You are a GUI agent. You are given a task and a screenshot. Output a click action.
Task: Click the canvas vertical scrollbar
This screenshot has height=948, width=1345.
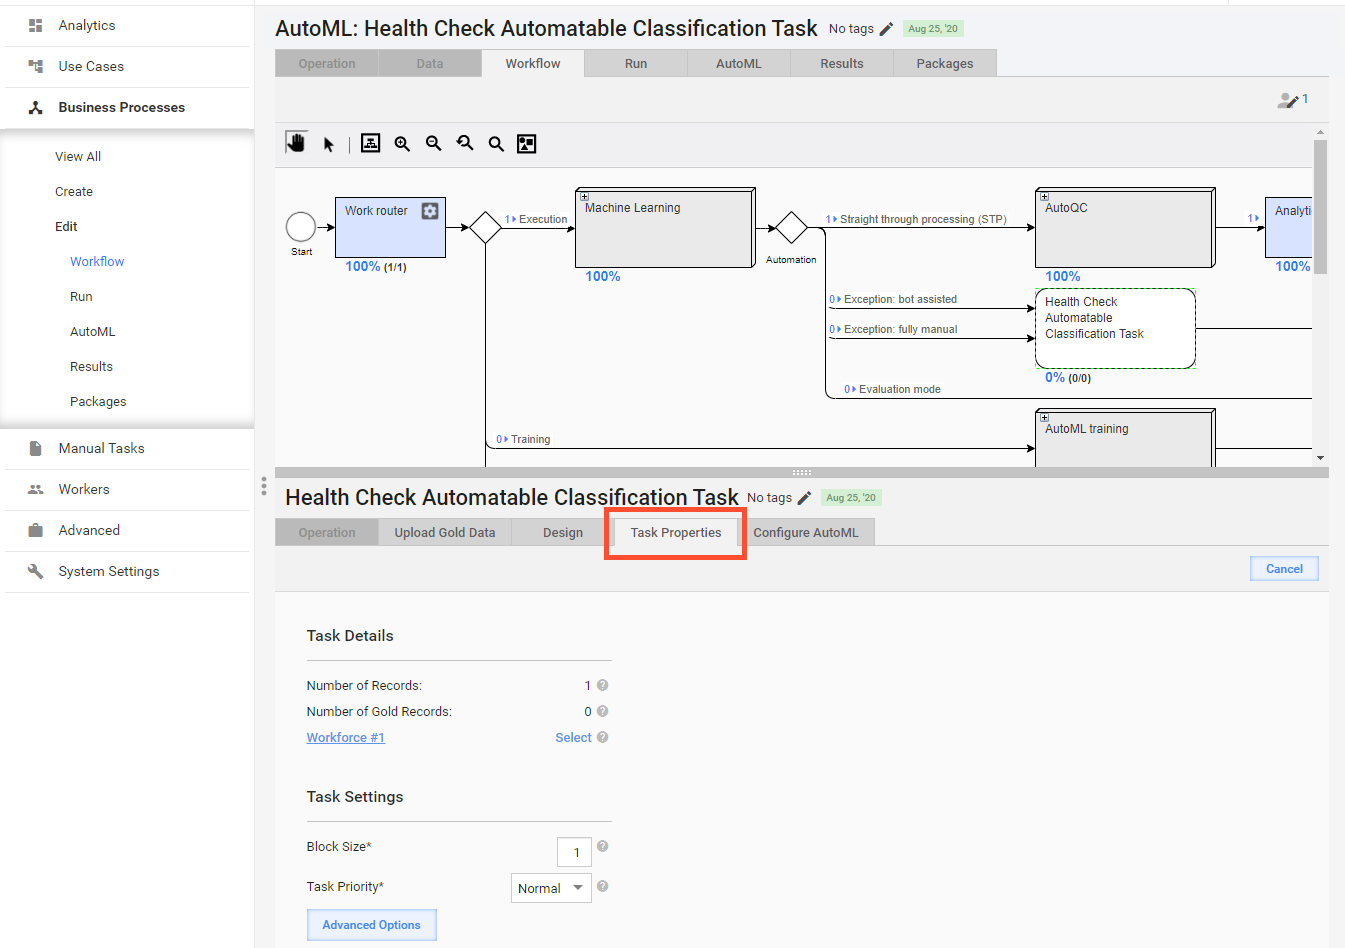click(1320, 206)
